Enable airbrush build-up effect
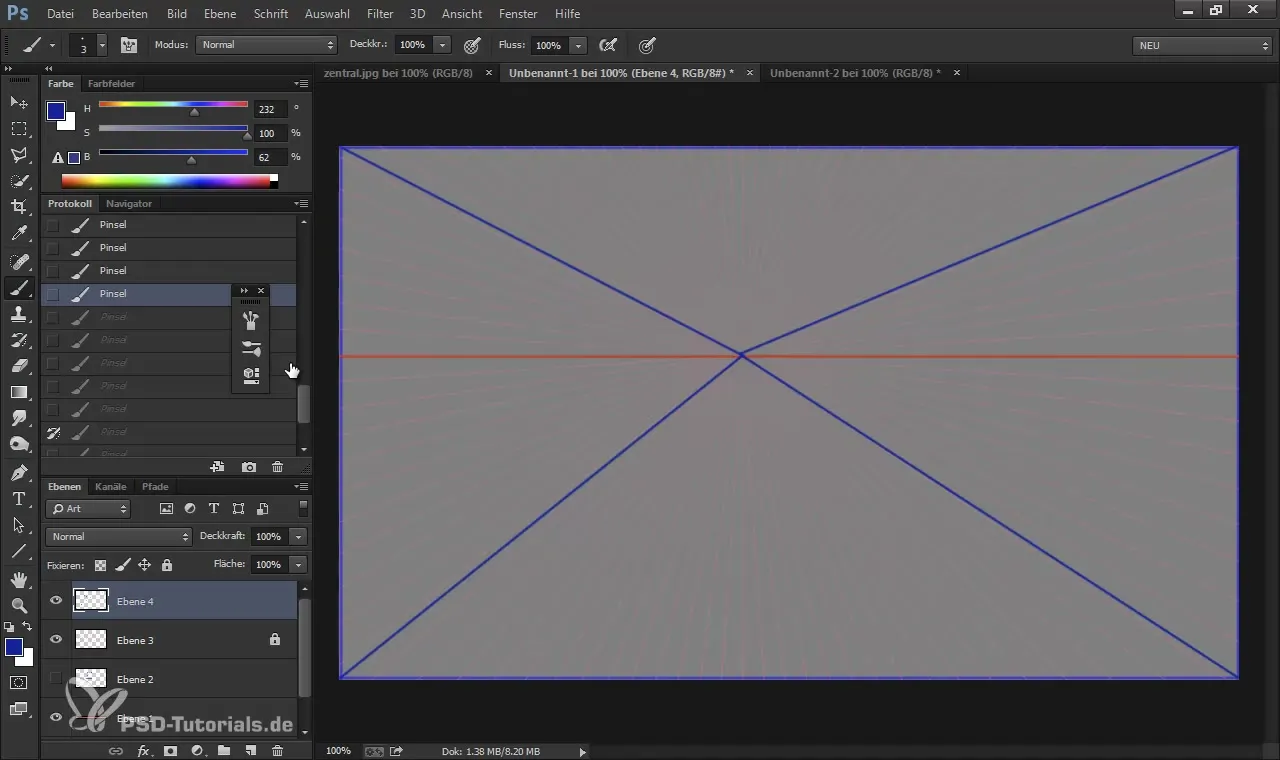1280x760 pixels. (x=606, y=45)
